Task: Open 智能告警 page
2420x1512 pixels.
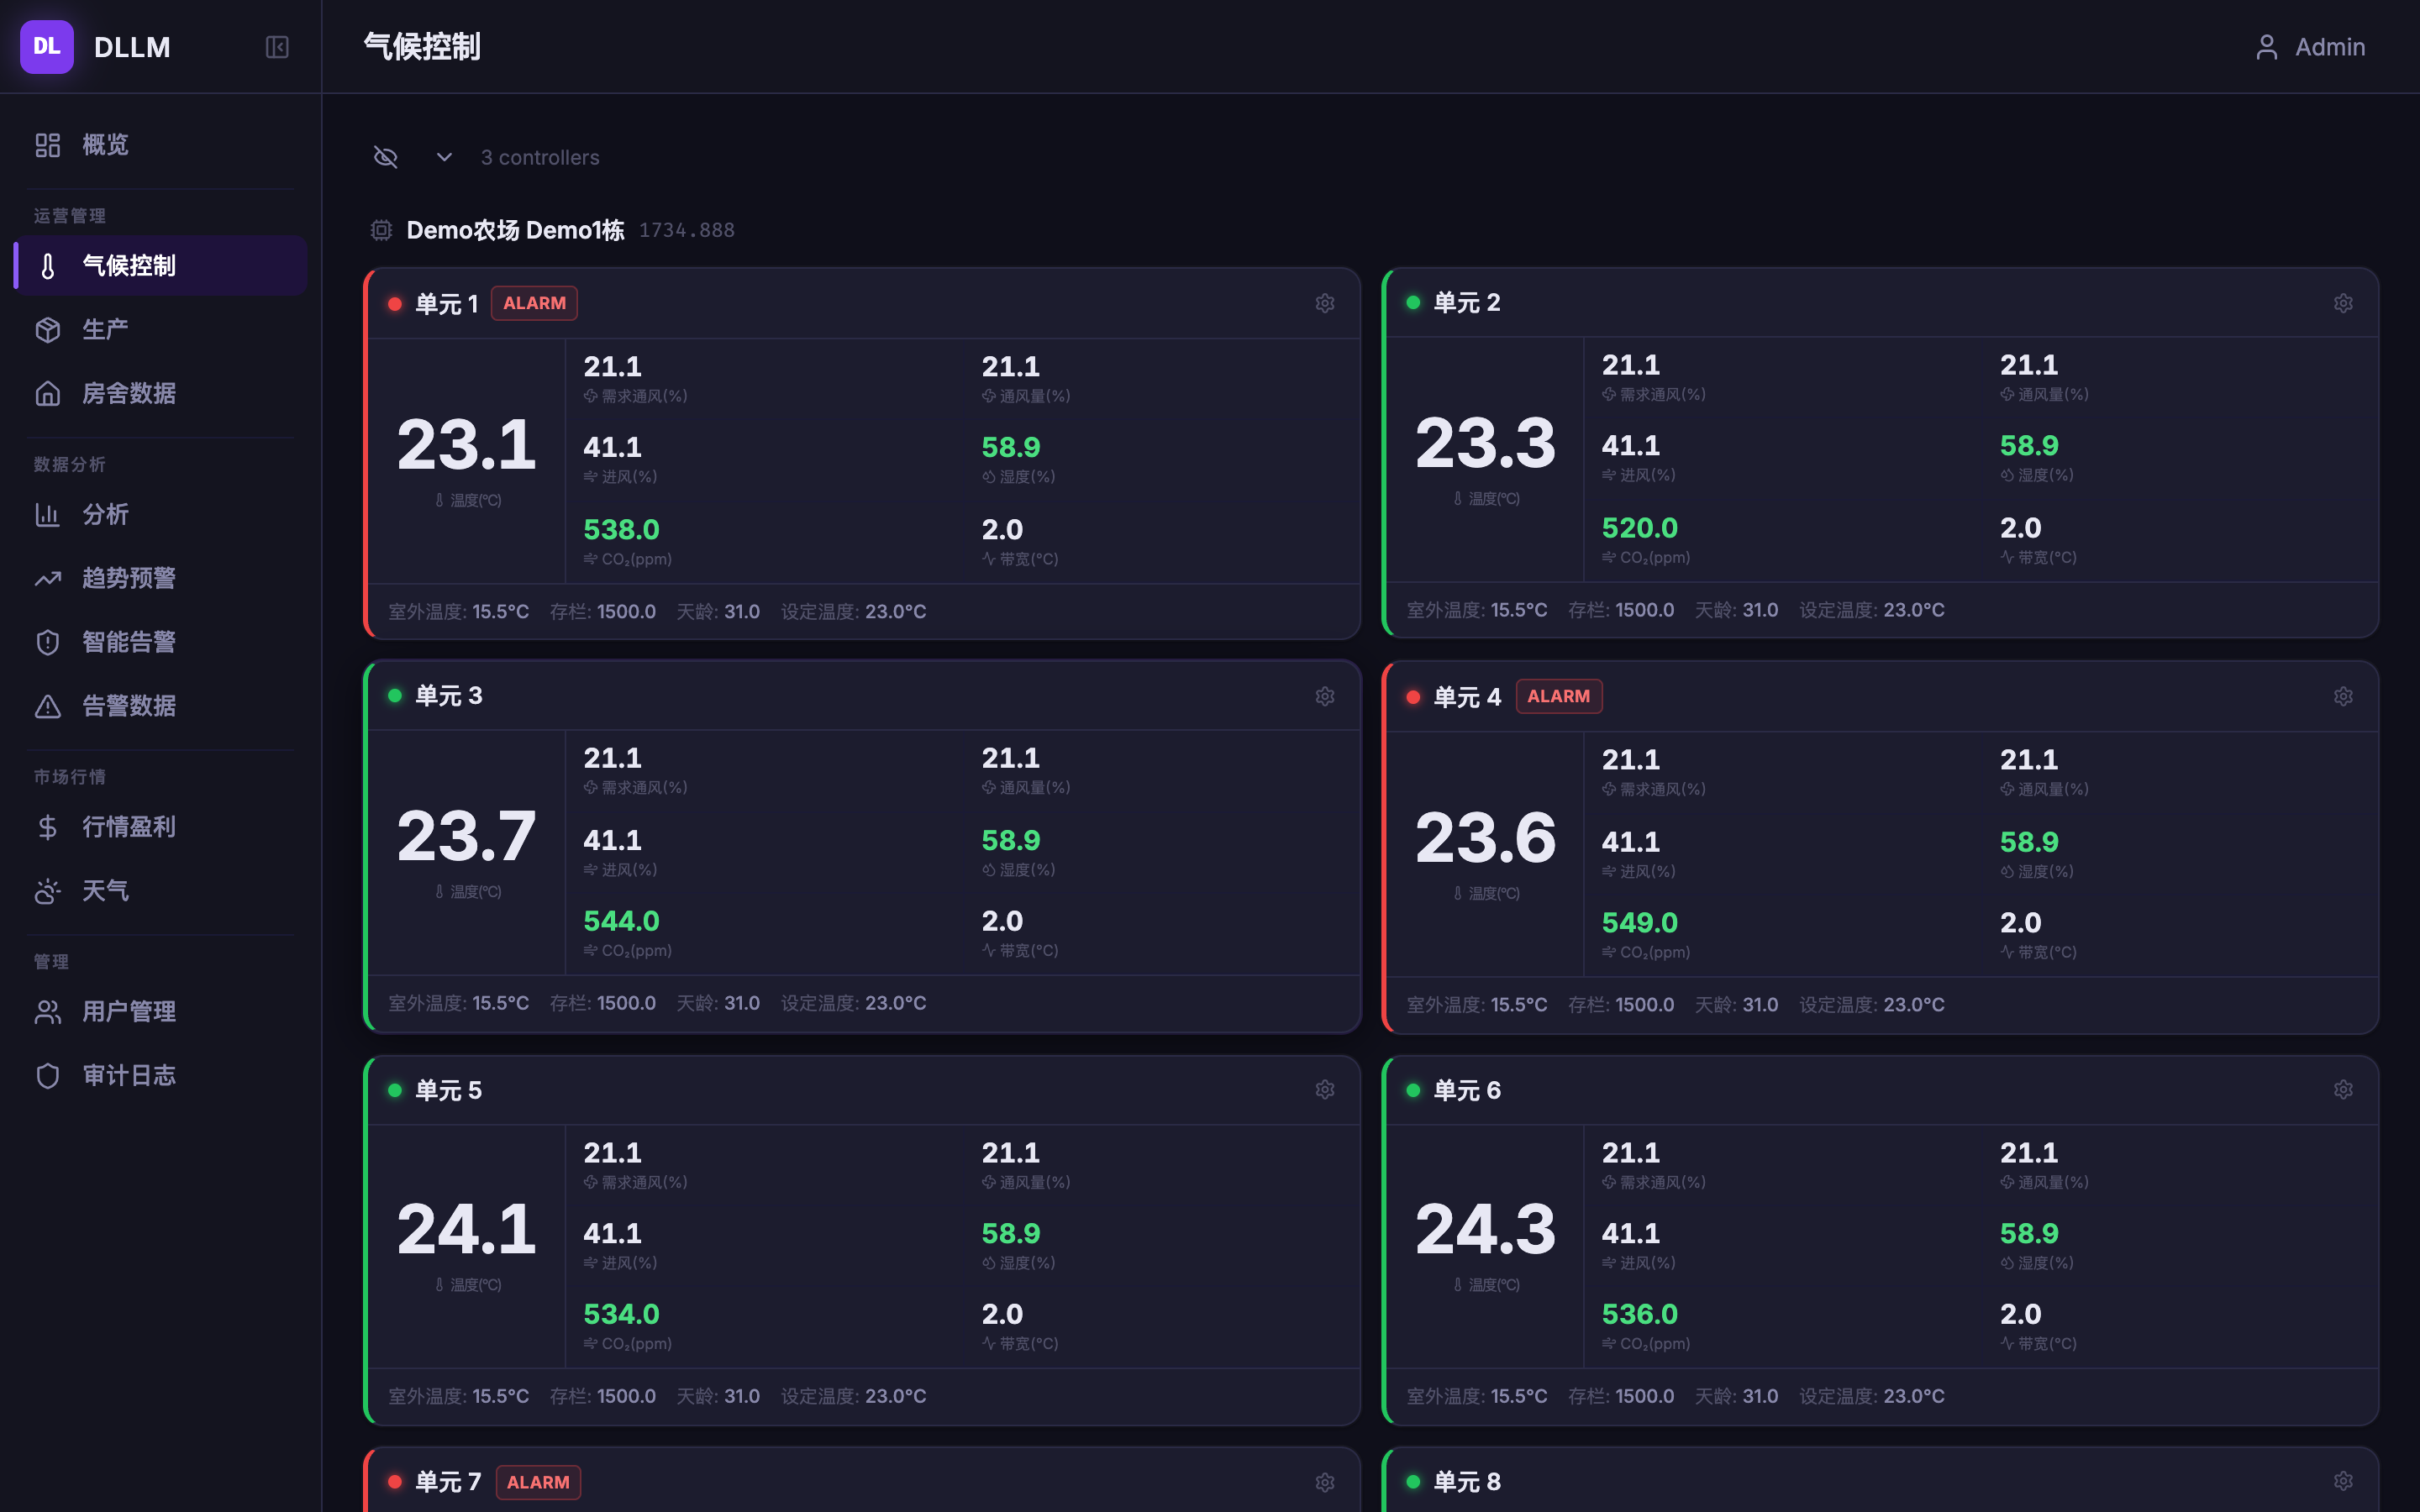Action: point(160,642)
